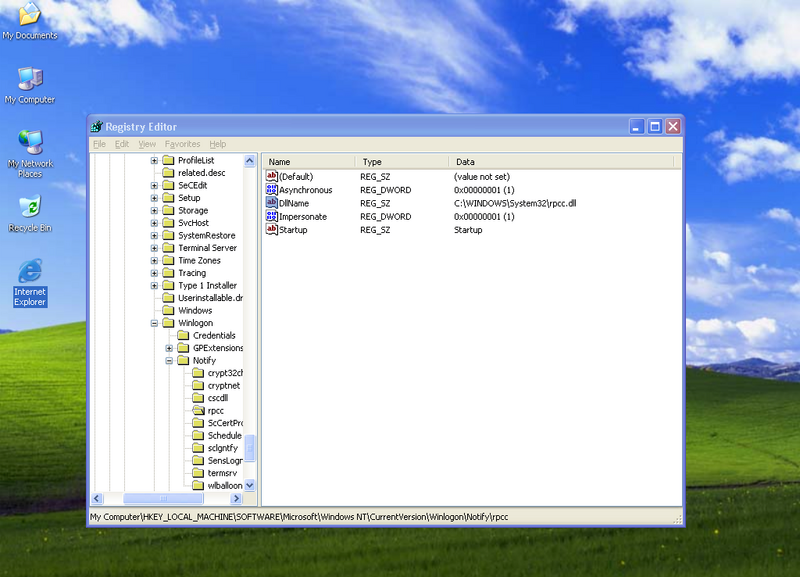Click the Asynchronous DWORD value icon
The height and width of the screenshot is (577, 800).
point(271,190)
